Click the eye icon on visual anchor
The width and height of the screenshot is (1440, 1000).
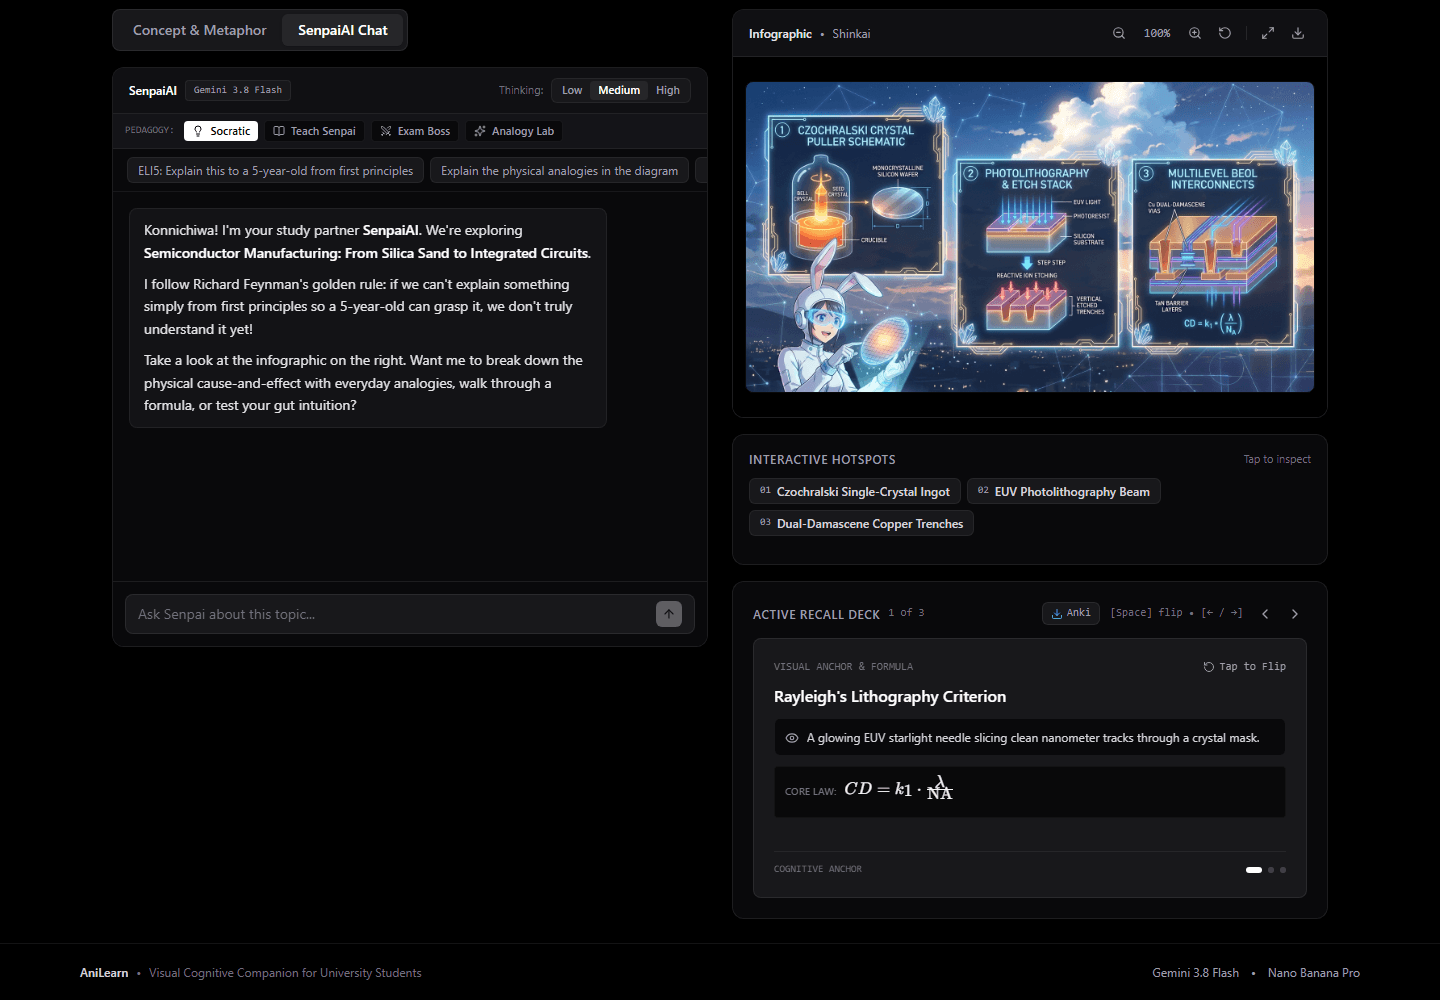tap(792, 738)
